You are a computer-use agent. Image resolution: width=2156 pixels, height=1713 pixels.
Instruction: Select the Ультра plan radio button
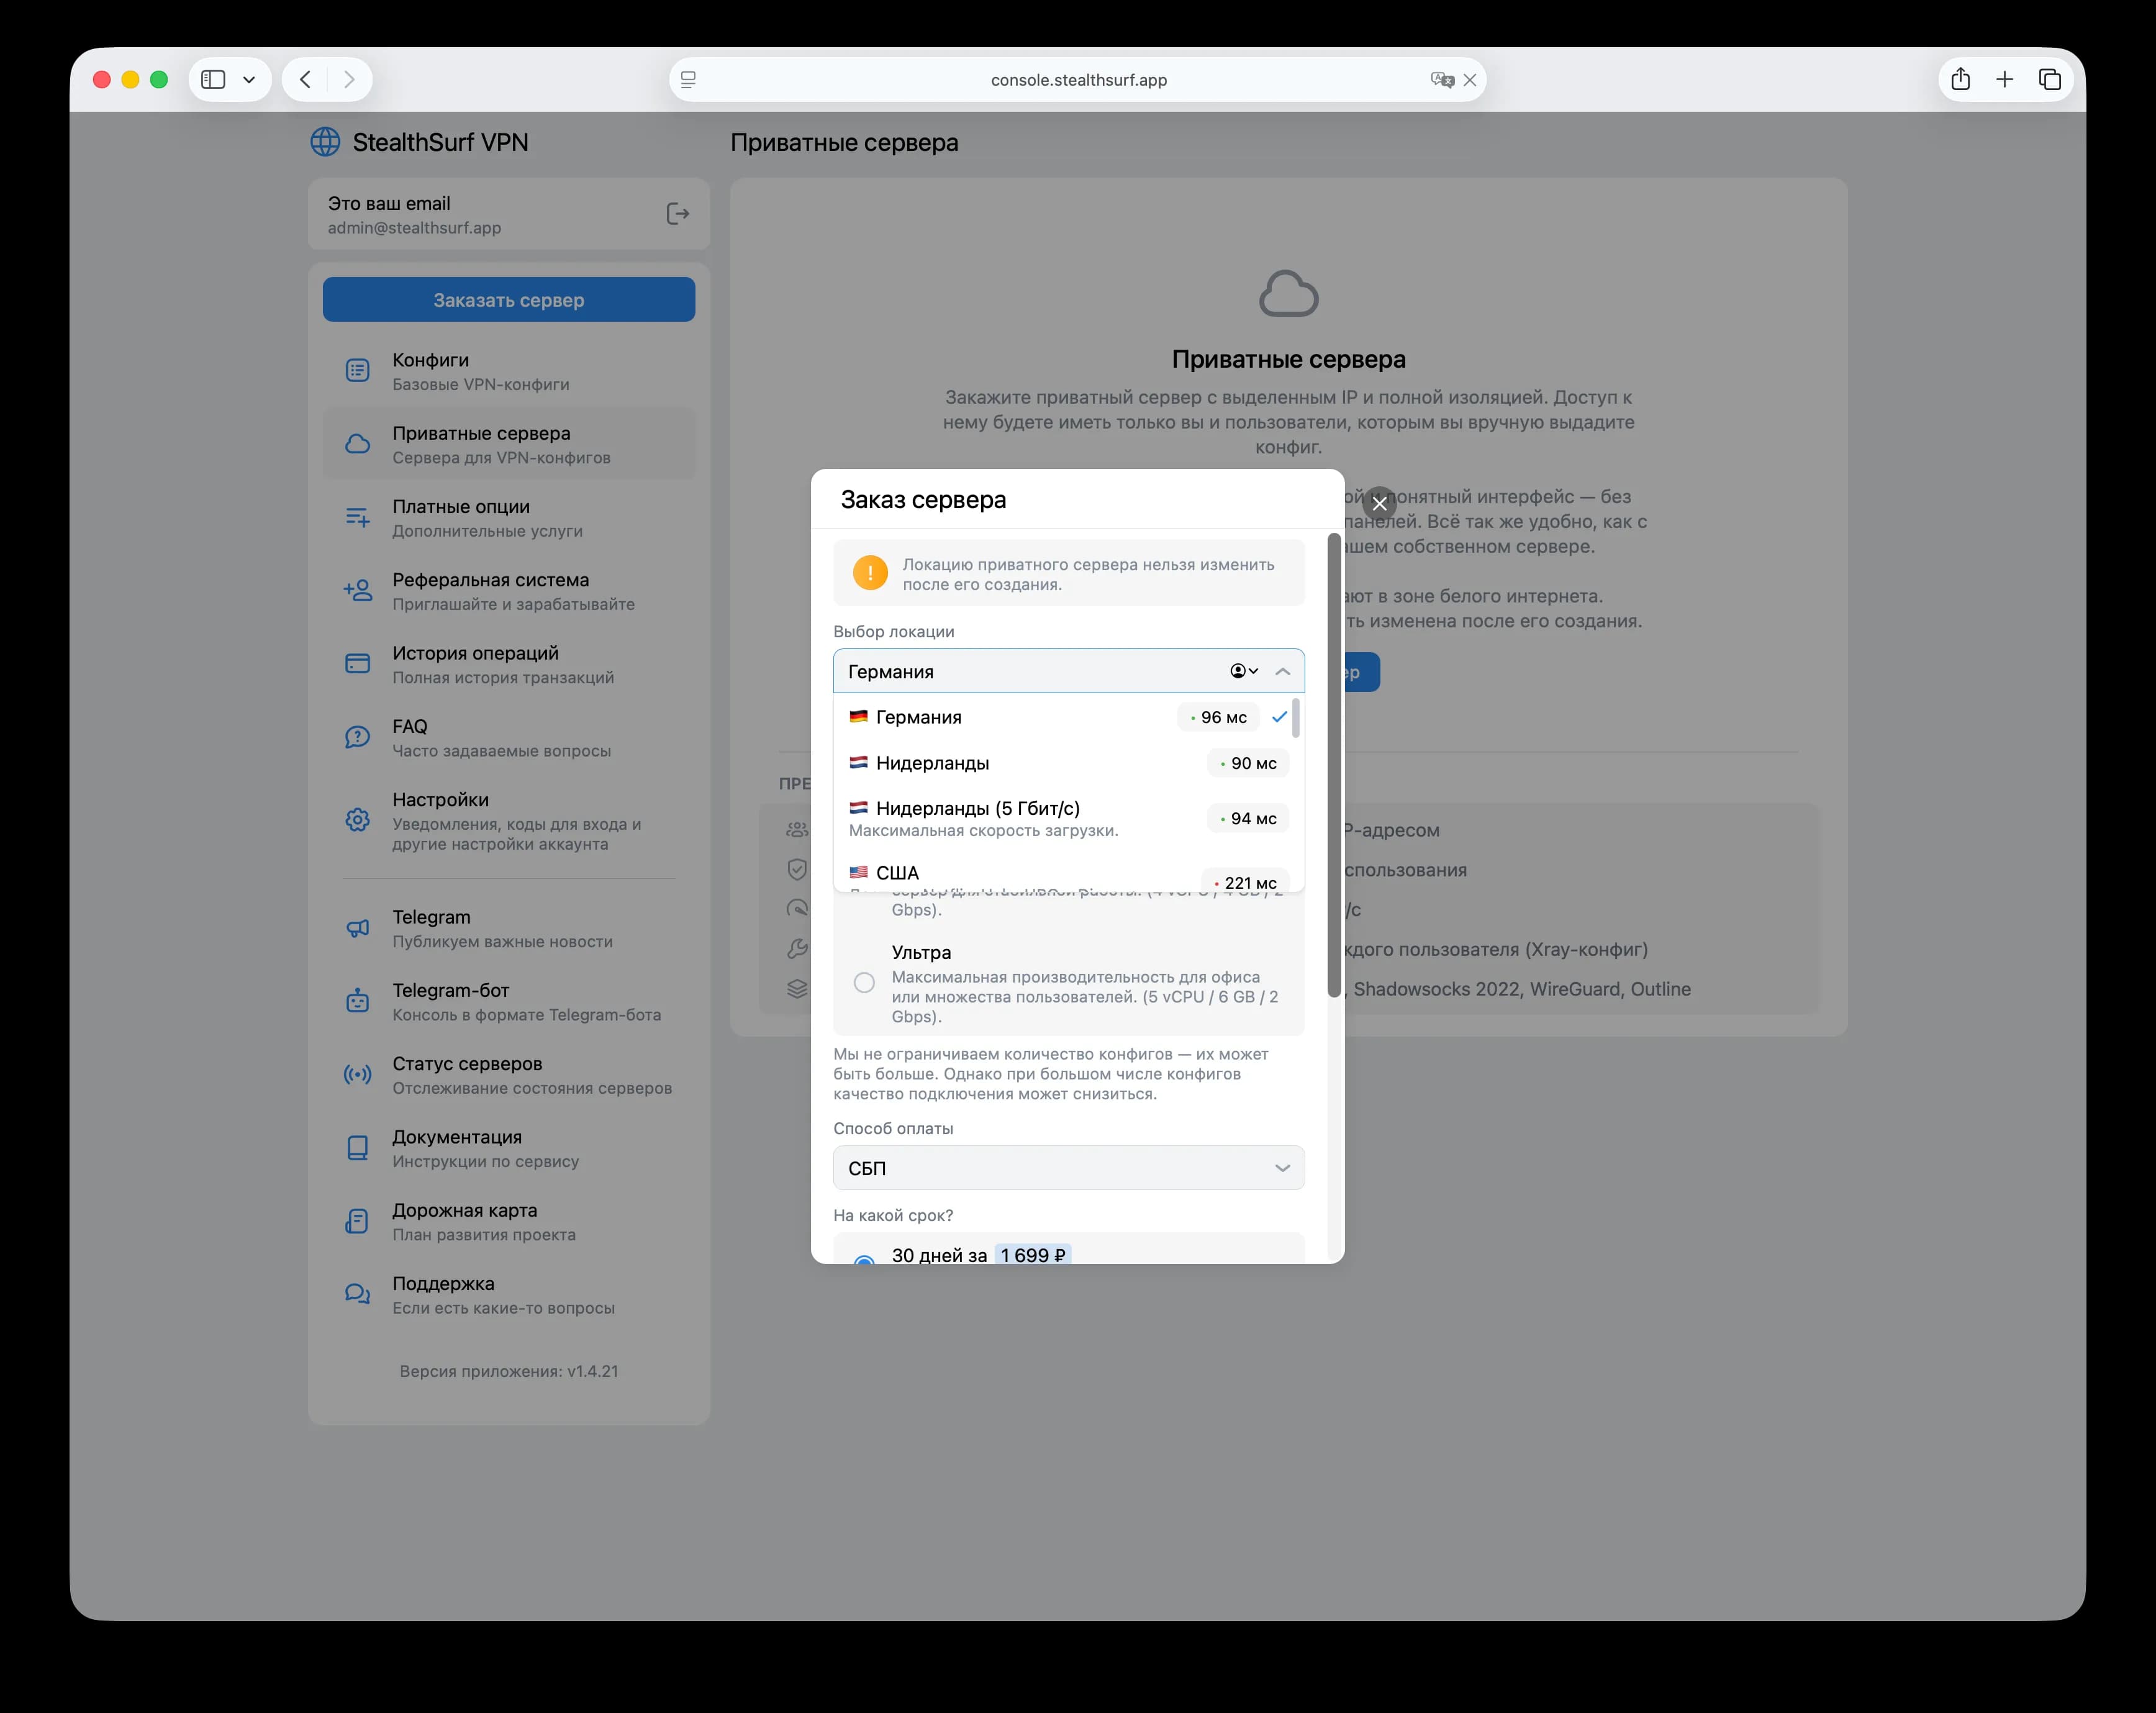864,983
